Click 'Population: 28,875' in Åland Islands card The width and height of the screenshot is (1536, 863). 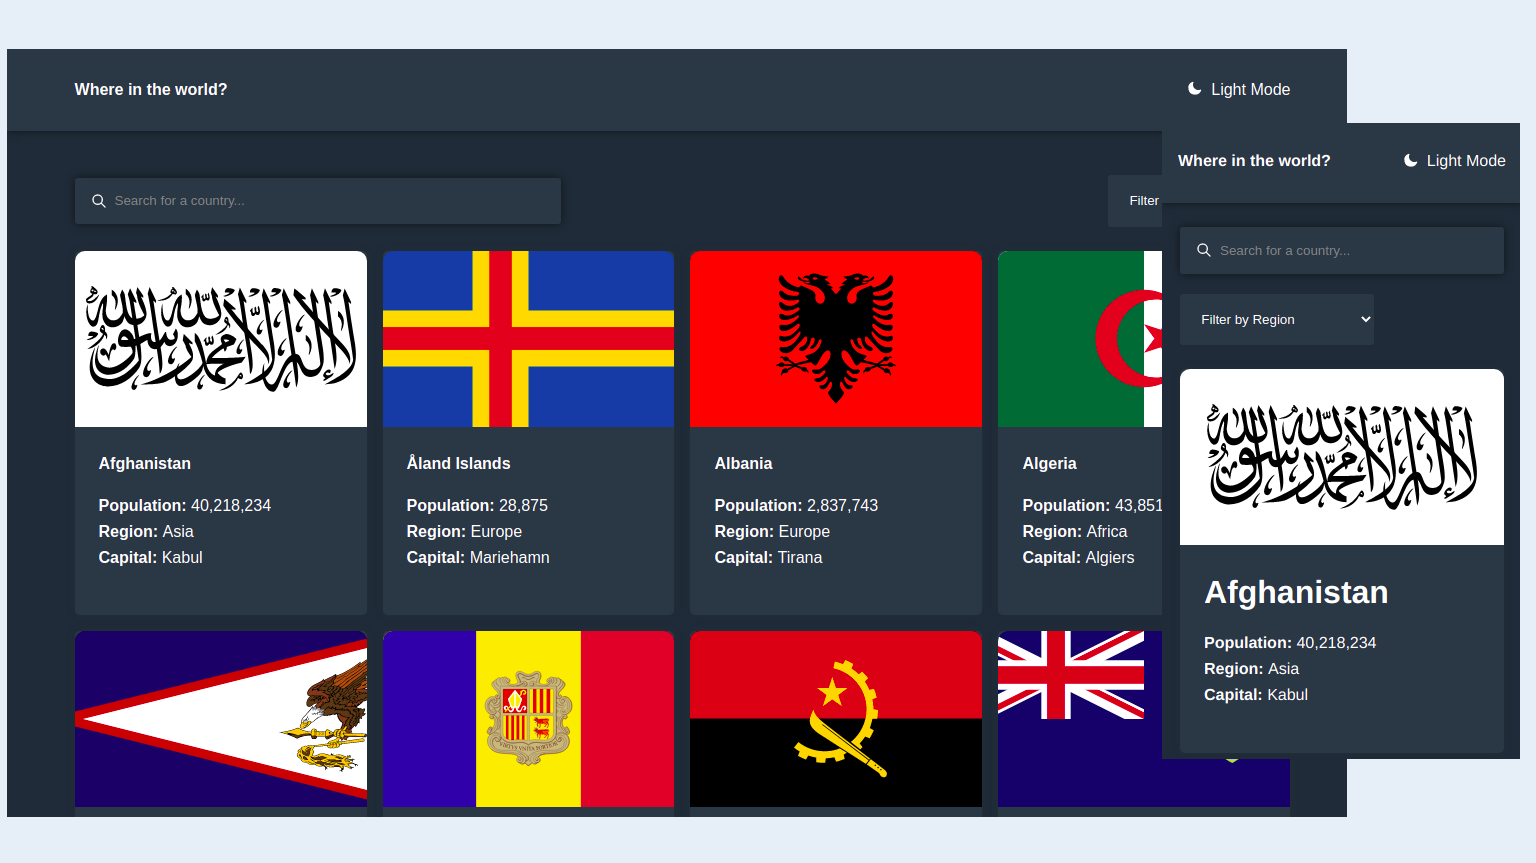[477, 506]
